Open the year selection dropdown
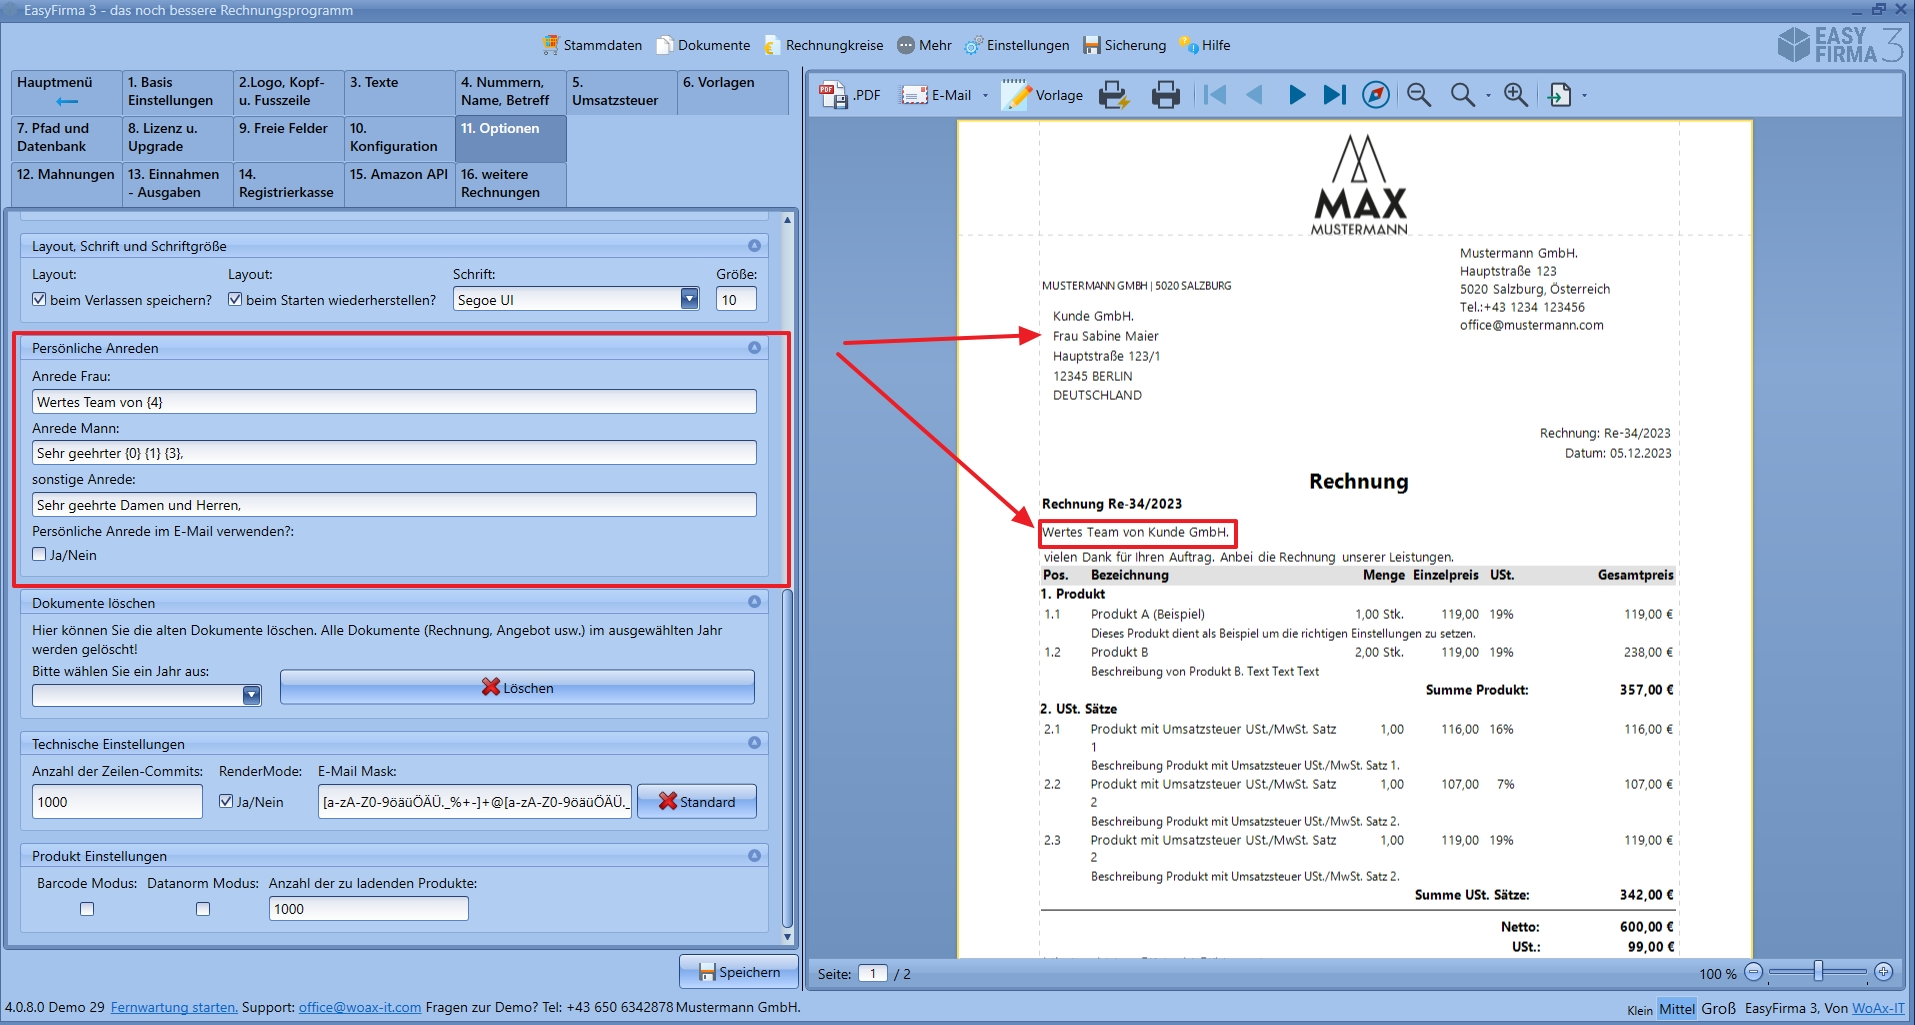This screenshot has width=1915, height=1025. pos(251,695)
